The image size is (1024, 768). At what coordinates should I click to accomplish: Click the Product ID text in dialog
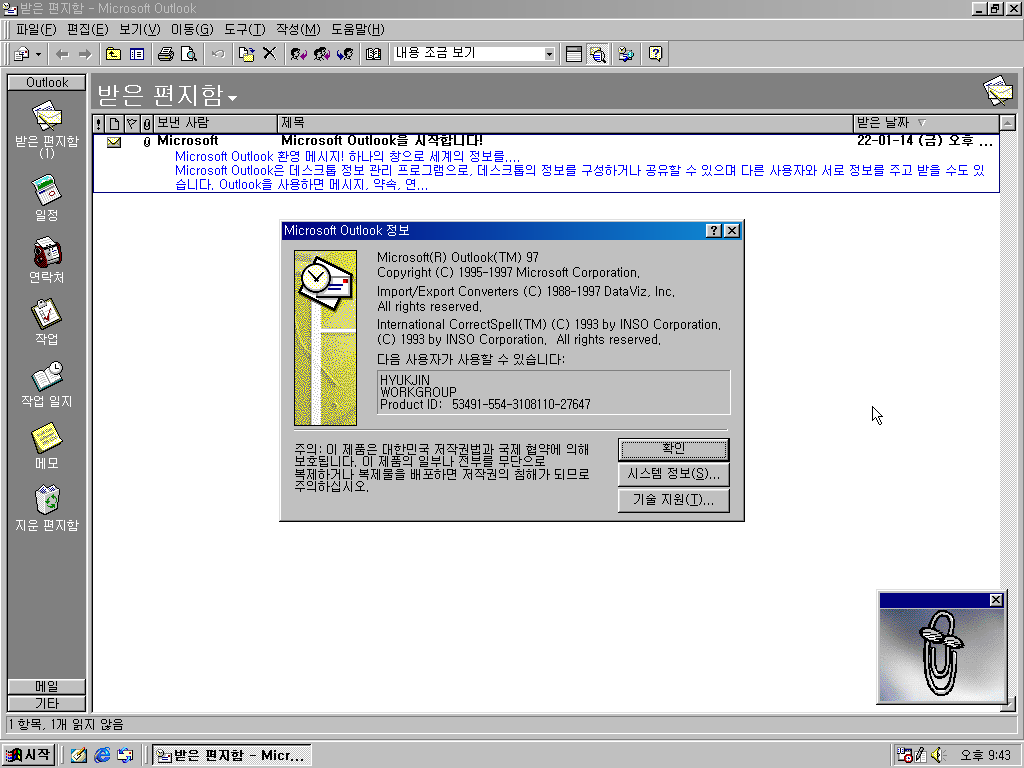tap(485, 405)
